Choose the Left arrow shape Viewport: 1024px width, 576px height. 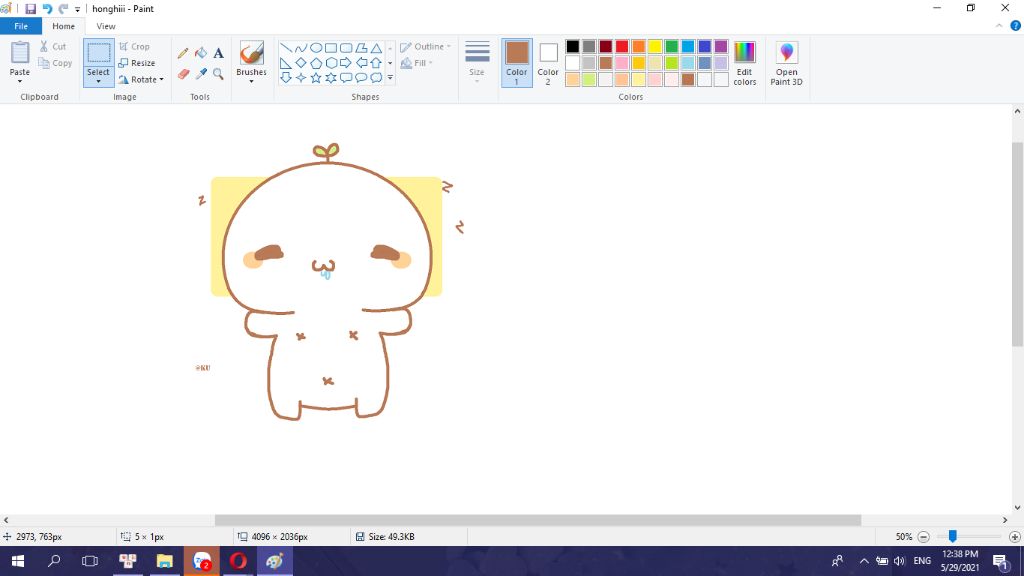point(361,63)
